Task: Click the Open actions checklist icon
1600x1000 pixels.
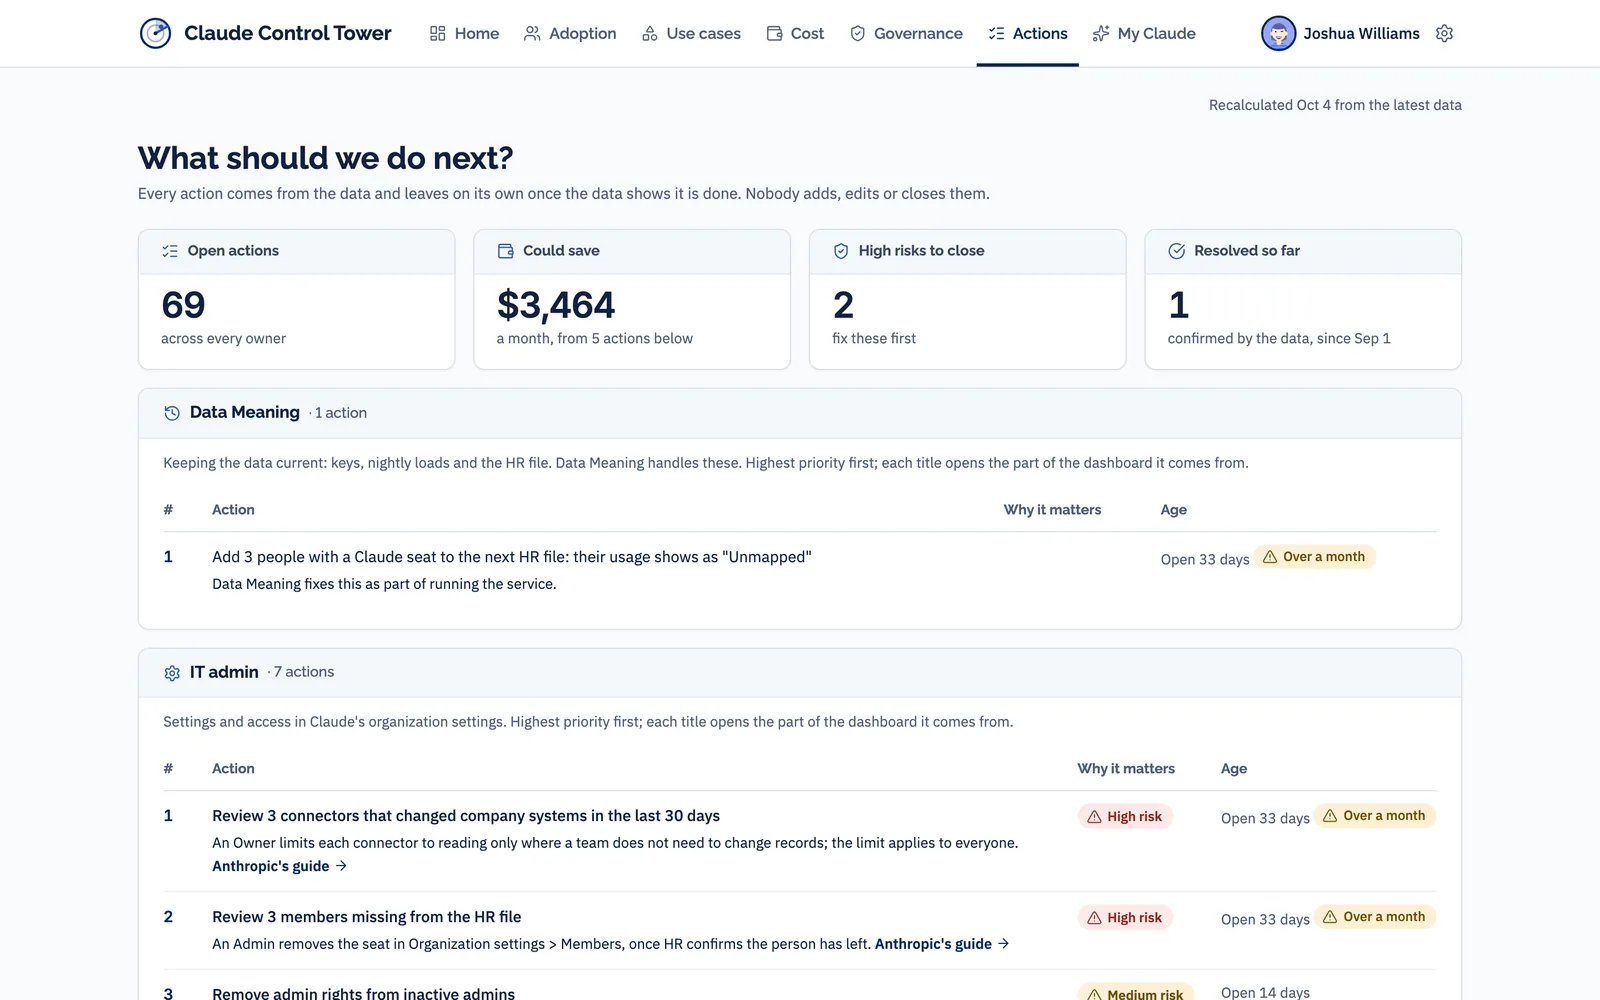Action: (170, 251)
